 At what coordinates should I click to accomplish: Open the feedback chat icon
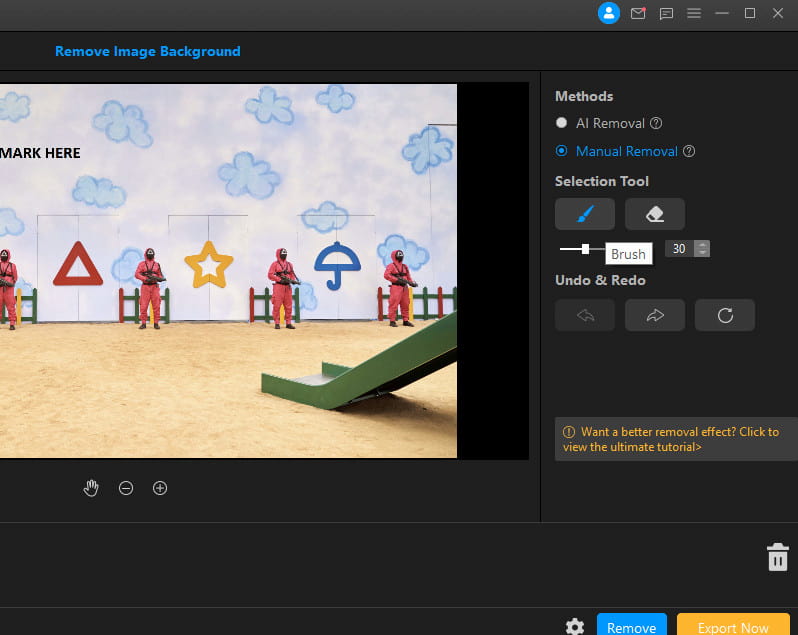click(x=666, y=13)
